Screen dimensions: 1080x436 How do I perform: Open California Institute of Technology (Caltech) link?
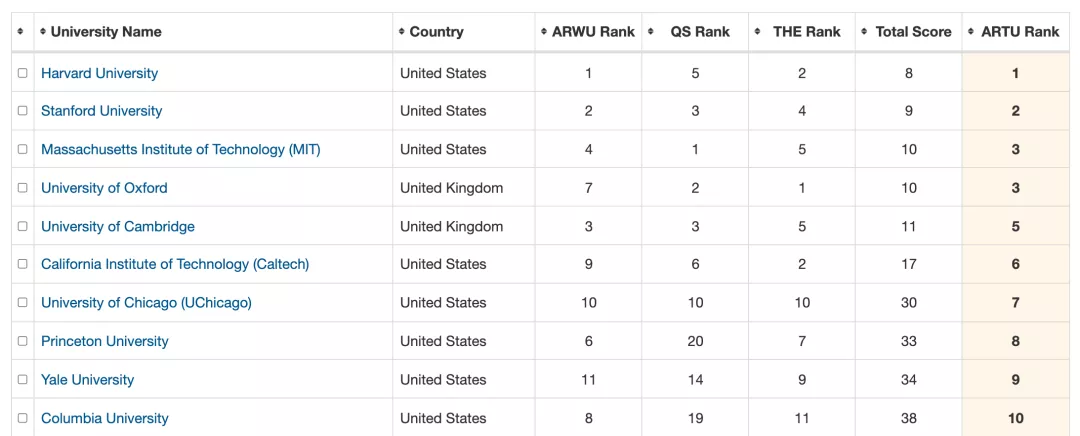[x=175, y=264]
